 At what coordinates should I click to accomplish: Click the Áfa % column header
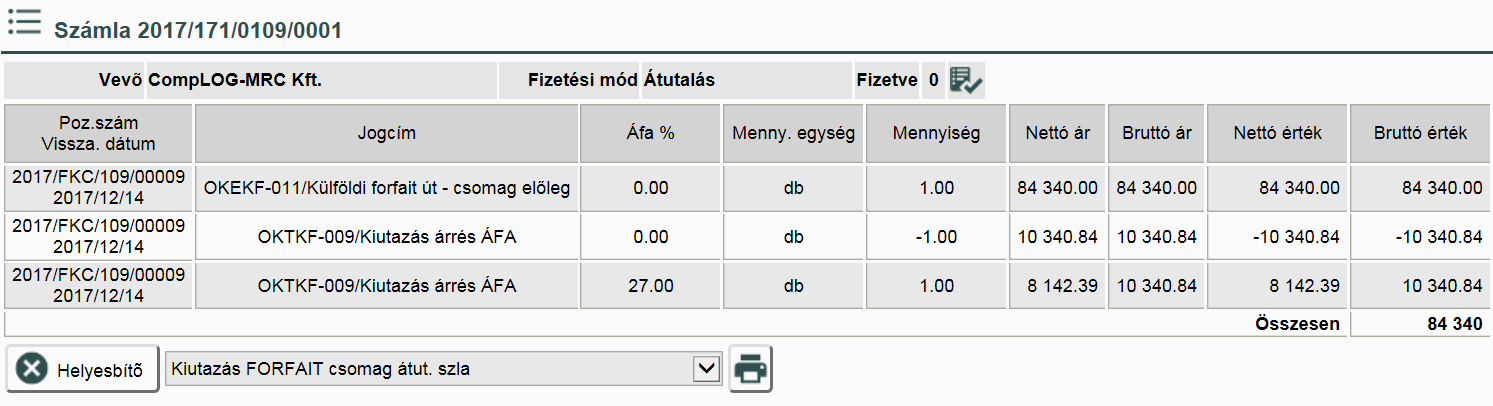coord(651,133)
